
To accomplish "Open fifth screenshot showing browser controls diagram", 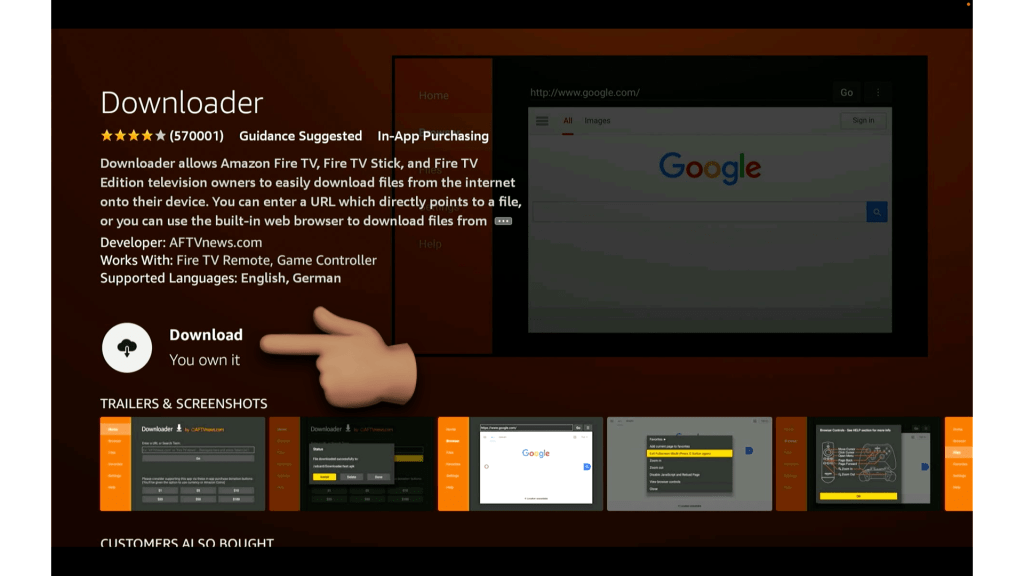I will [858, 464].
